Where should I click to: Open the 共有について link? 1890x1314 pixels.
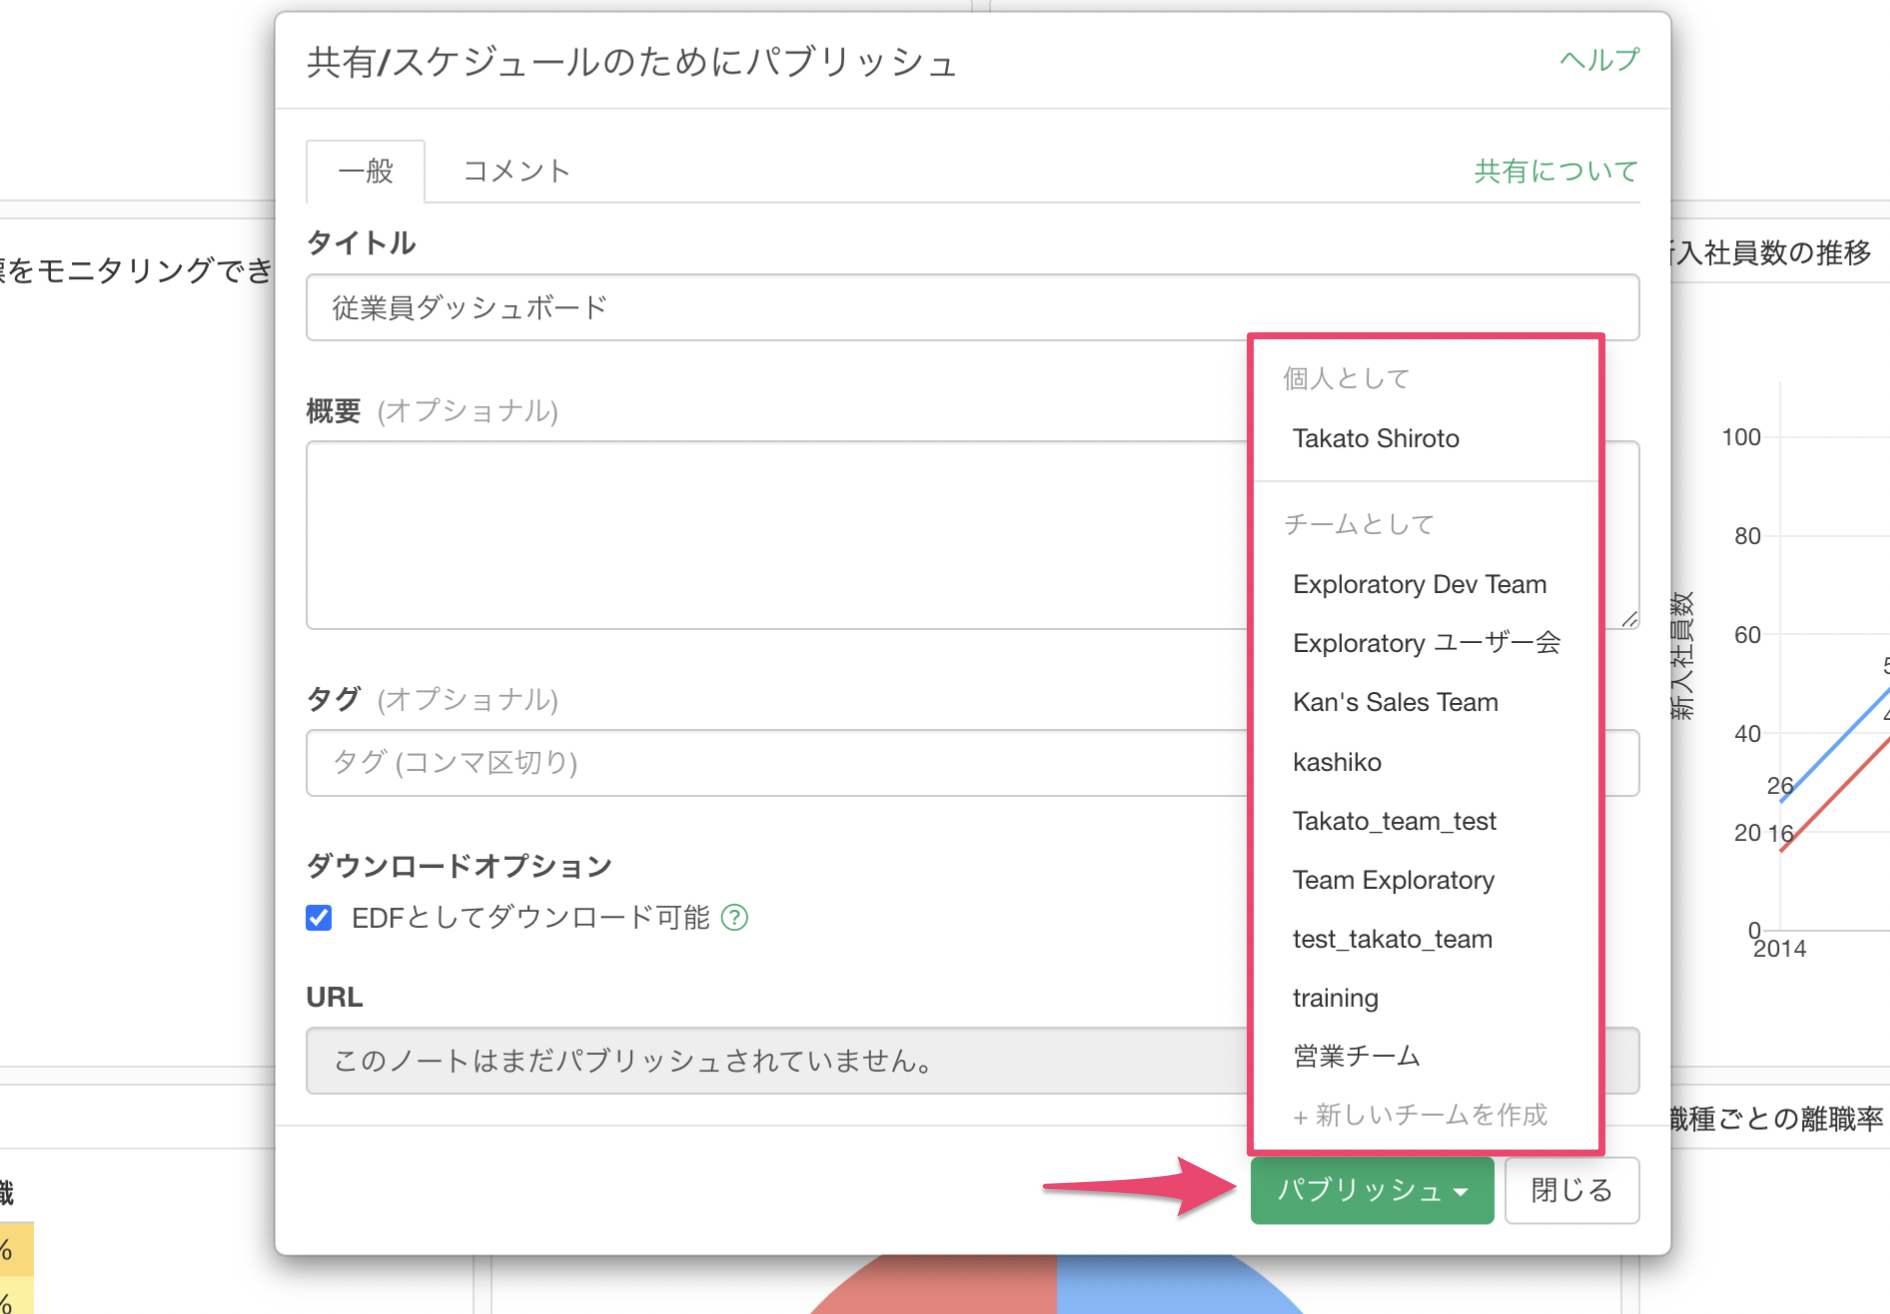[x=1556, y=171]
